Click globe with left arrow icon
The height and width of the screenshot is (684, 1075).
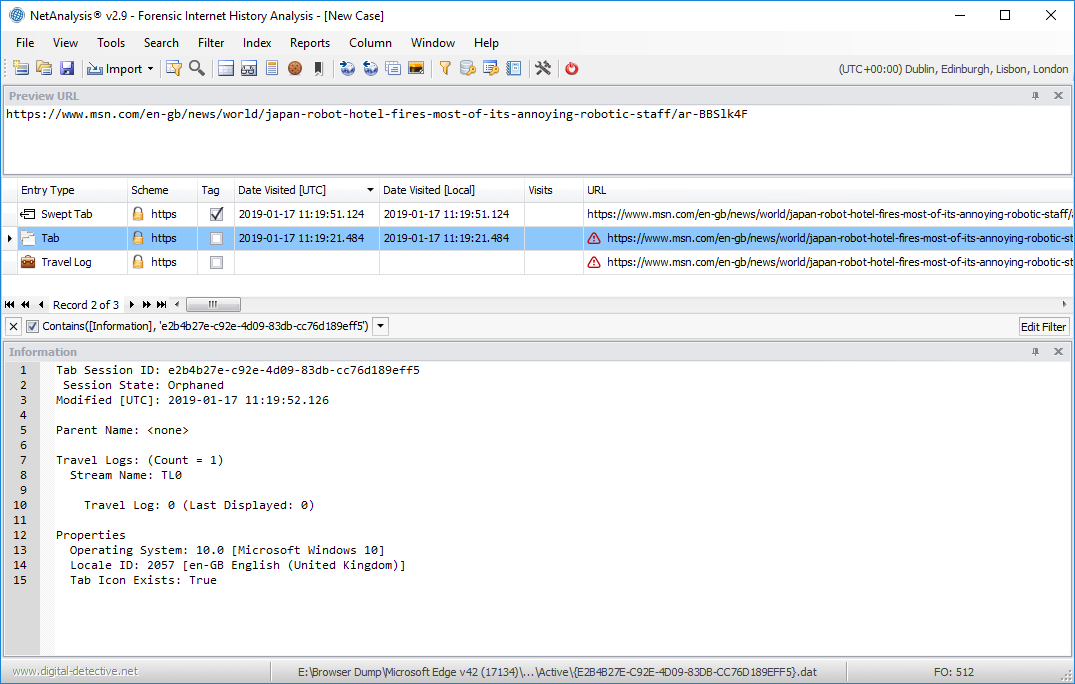(370, 68)
